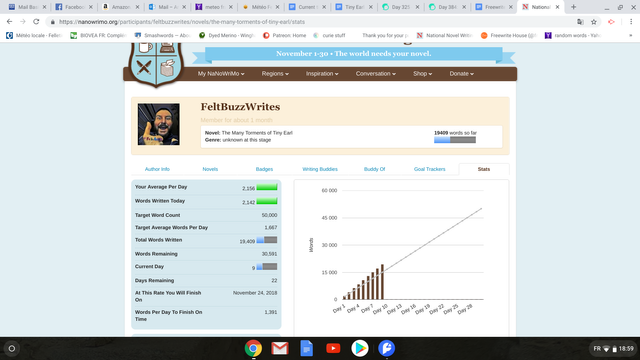Click the launcher circle button

[12, 348]
